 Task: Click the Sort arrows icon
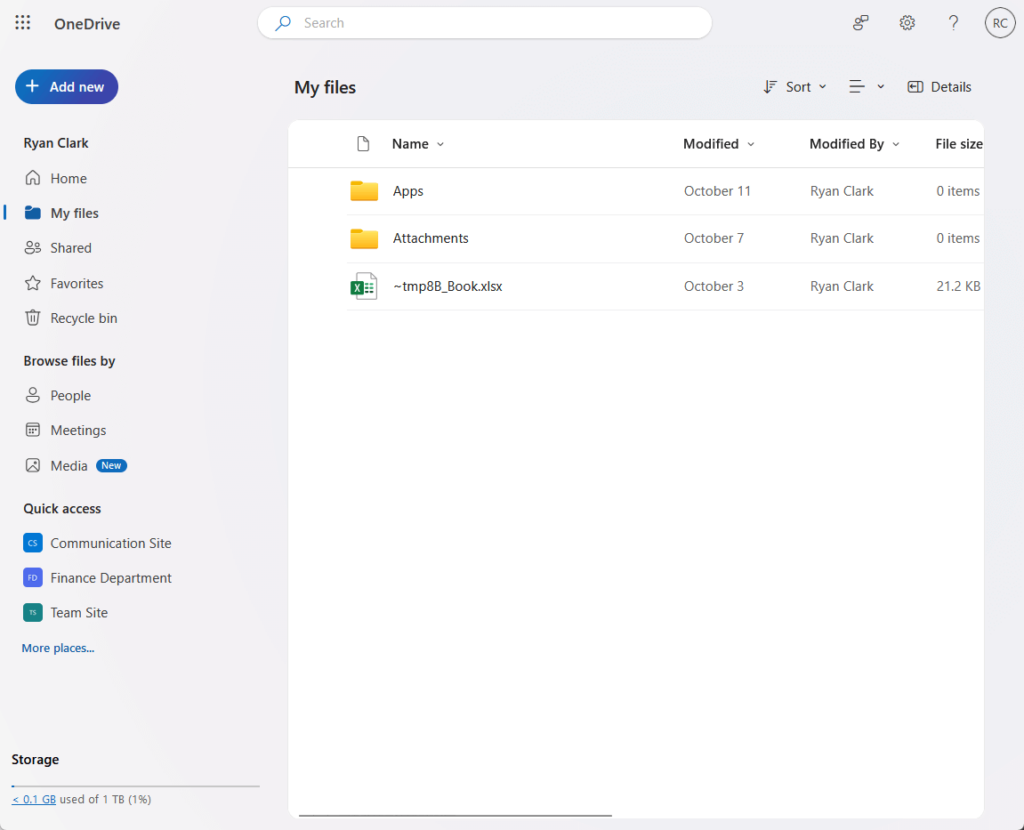pos(770,87)
